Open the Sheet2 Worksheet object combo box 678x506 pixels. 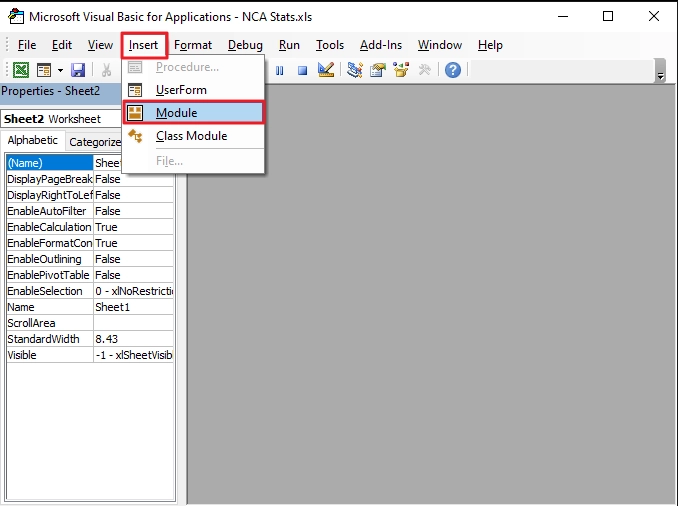click(x=61, y=119)
